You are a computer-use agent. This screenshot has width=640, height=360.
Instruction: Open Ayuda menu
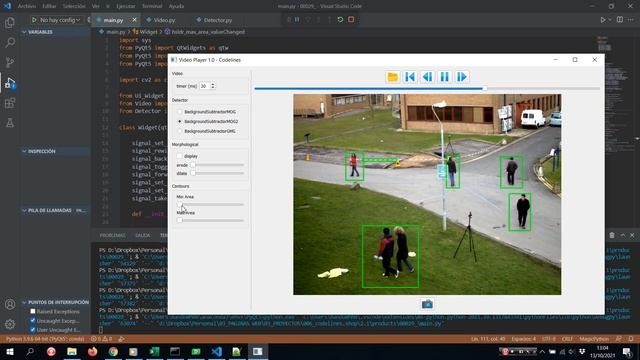(176, 6)
